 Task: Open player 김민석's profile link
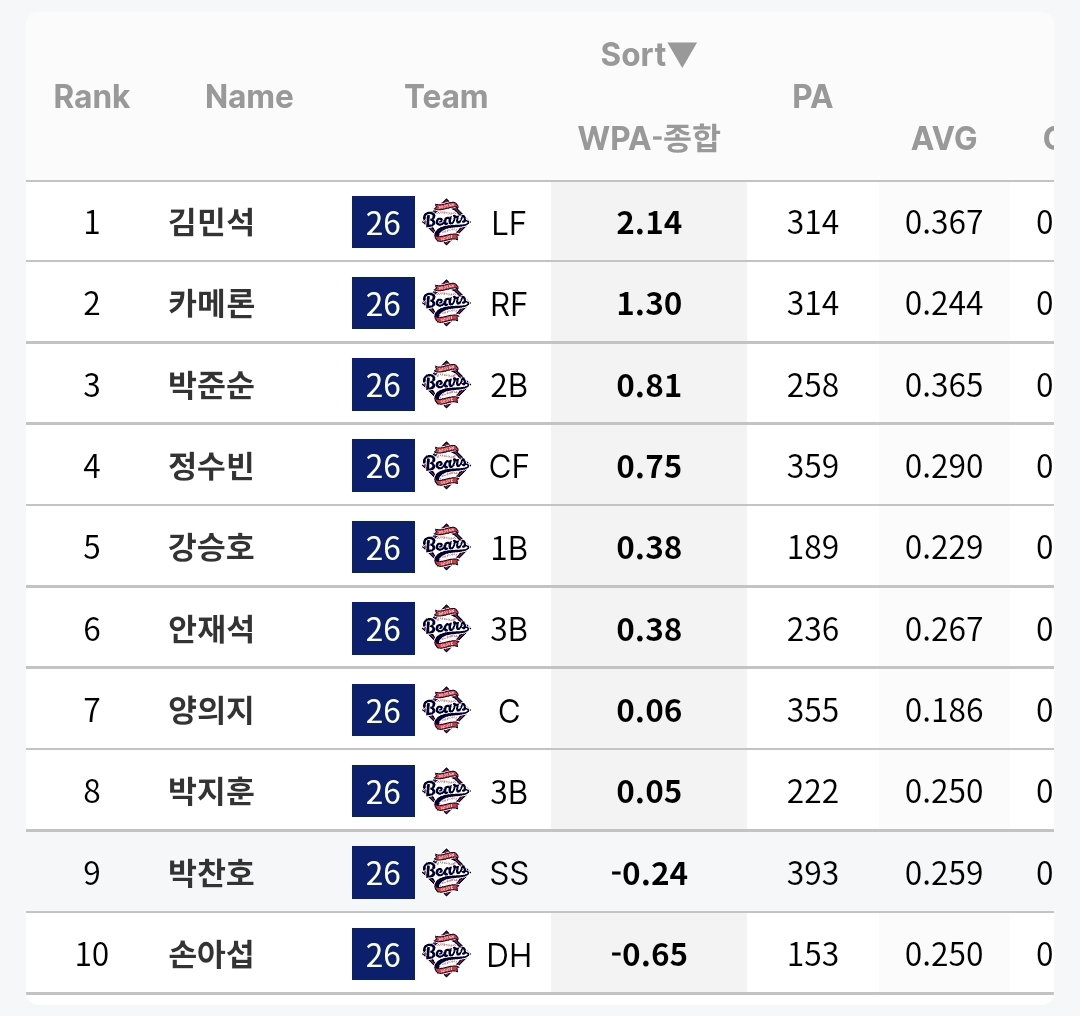(x=211, y=222)
